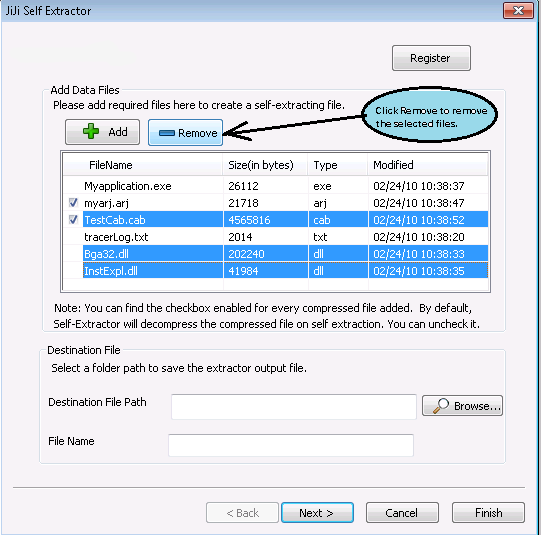
Task: Select the Myapplication.exe row
Action: pyautogui.click(x=275, y=186)
